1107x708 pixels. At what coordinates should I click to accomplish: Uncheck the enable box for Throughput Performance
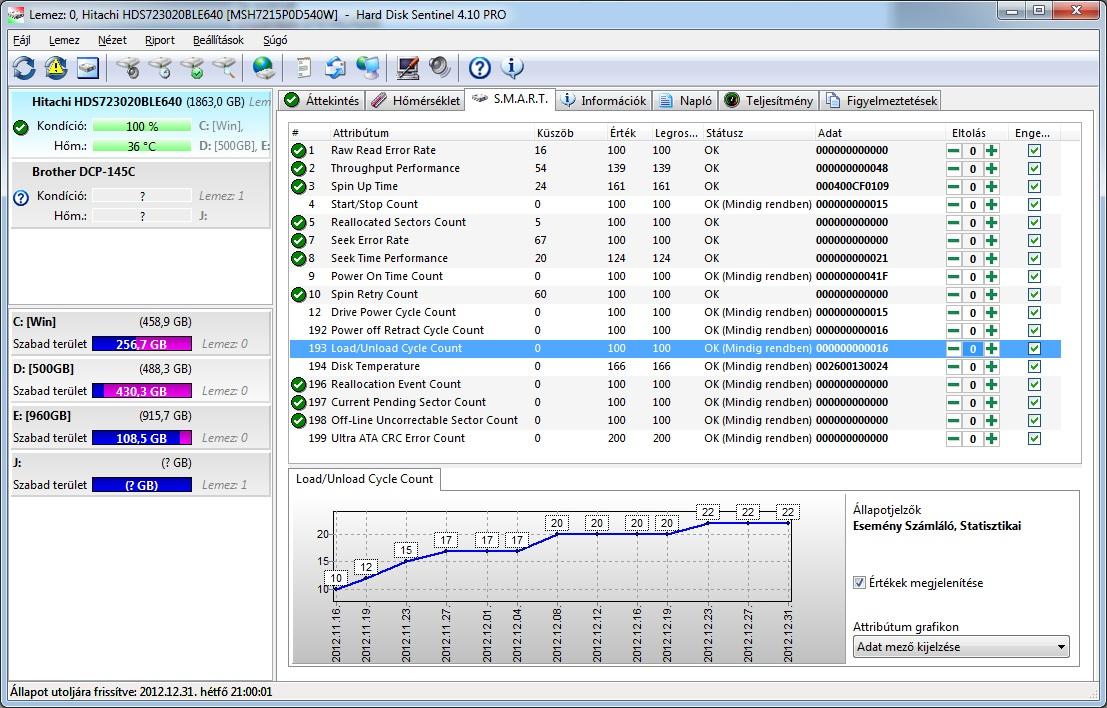pyautogui.click(x=1034, y=169)
